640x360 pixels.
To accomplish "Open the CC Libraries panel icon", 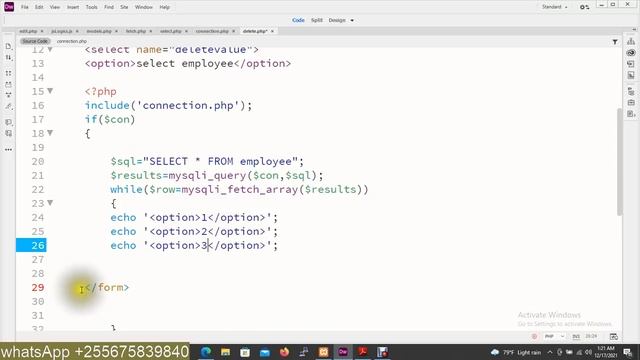I will coord(631,53).
